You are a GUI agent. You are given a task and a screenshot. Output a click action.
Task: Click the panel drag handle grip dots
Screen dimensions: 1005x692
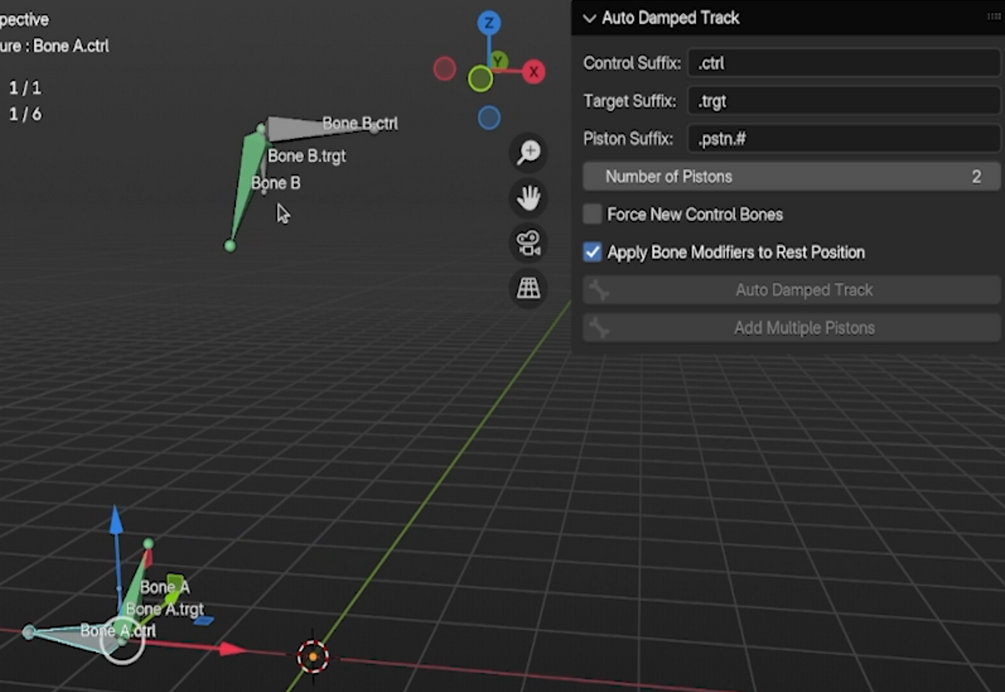(x=994, y=17)
